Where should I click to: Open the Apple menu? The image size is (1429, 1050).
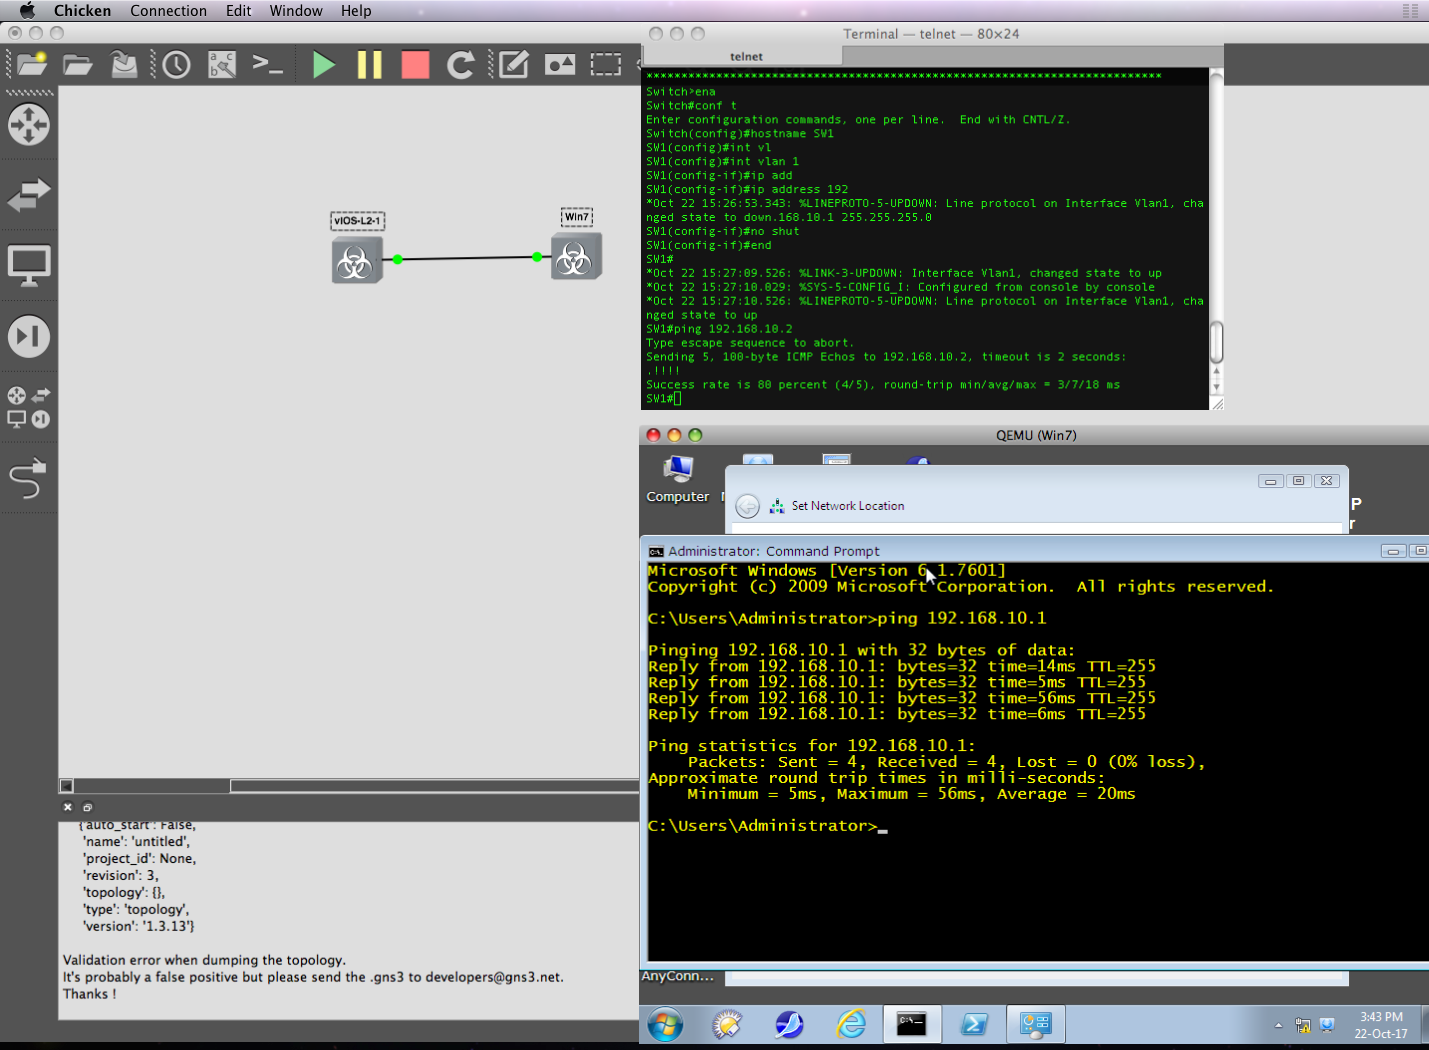pos(27,11)
